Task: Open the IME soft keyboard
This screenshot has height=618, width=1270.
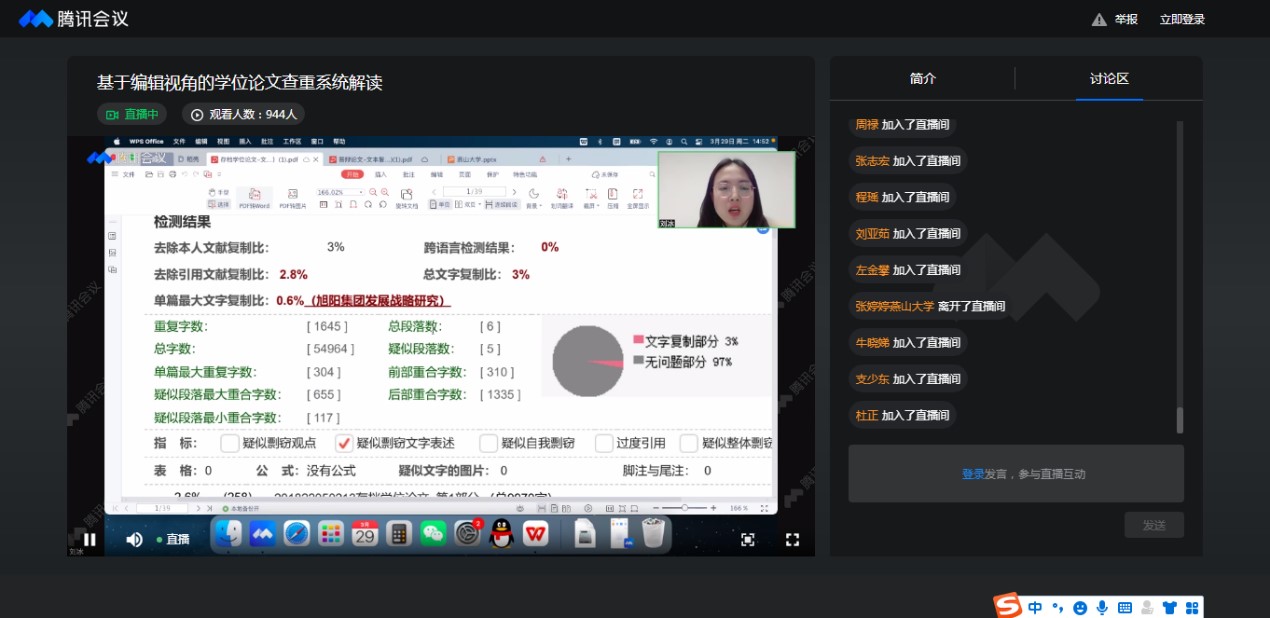Action: pos(1124,607)
